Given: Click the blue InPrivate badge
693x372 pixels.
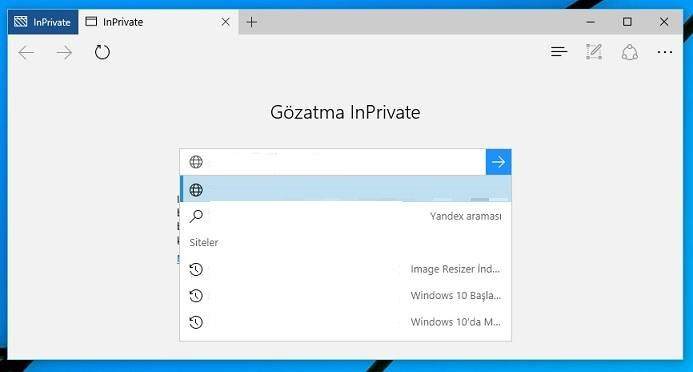Looking at the screenshot, I should coord(43,22).
